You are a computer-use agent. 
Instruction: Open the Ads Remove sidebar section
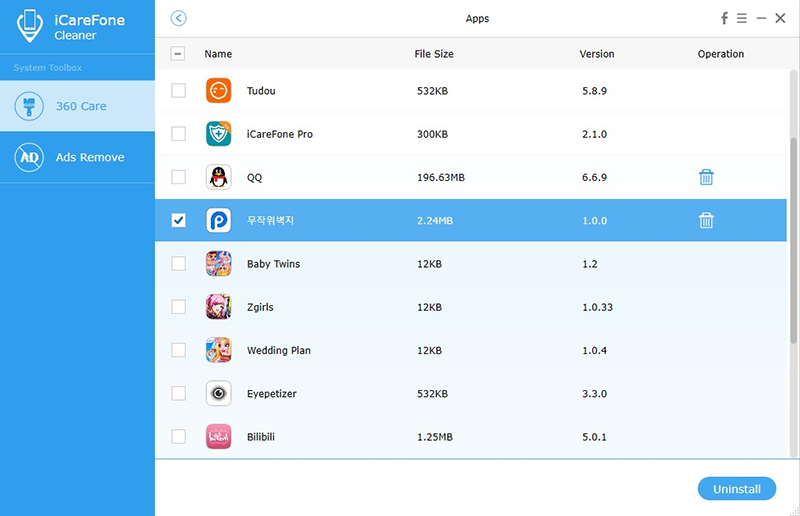77,157
